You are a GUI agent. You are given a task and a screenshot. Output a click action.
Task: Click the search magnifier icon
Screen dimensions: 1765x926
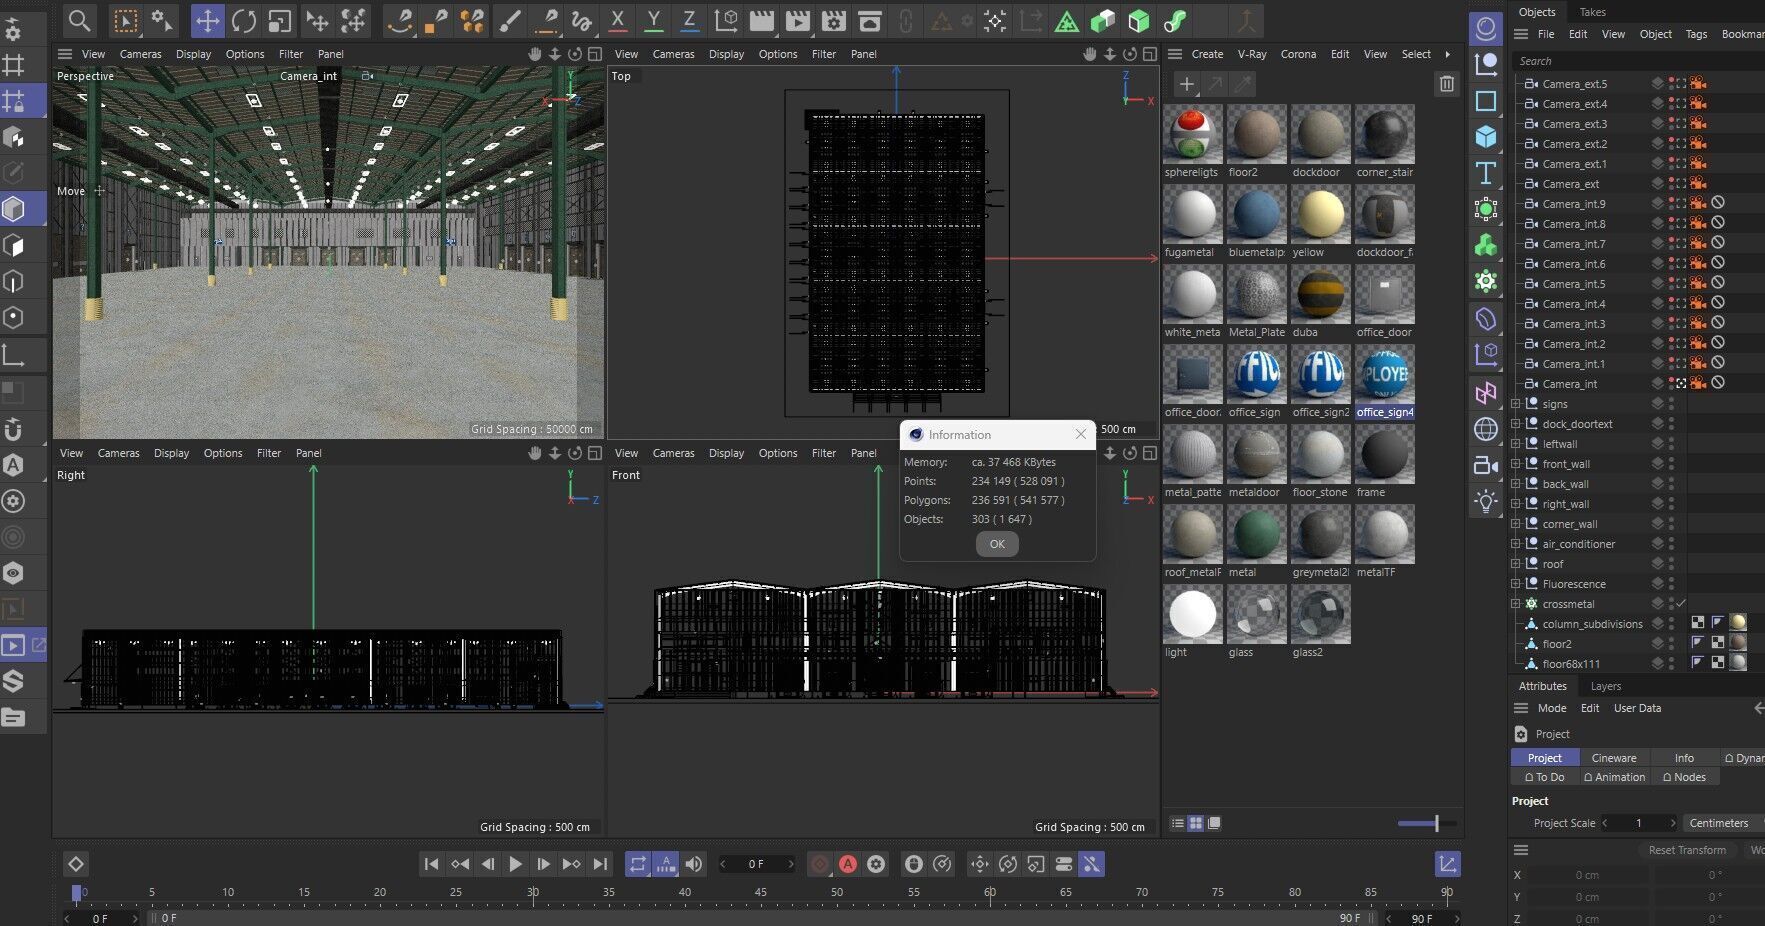(x=79, y=20)
